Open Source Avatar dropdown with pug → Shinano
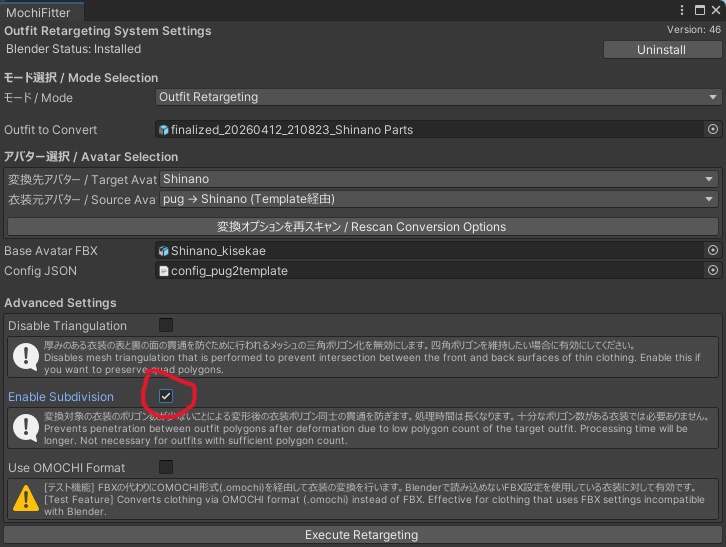 [x=439, y=199]
